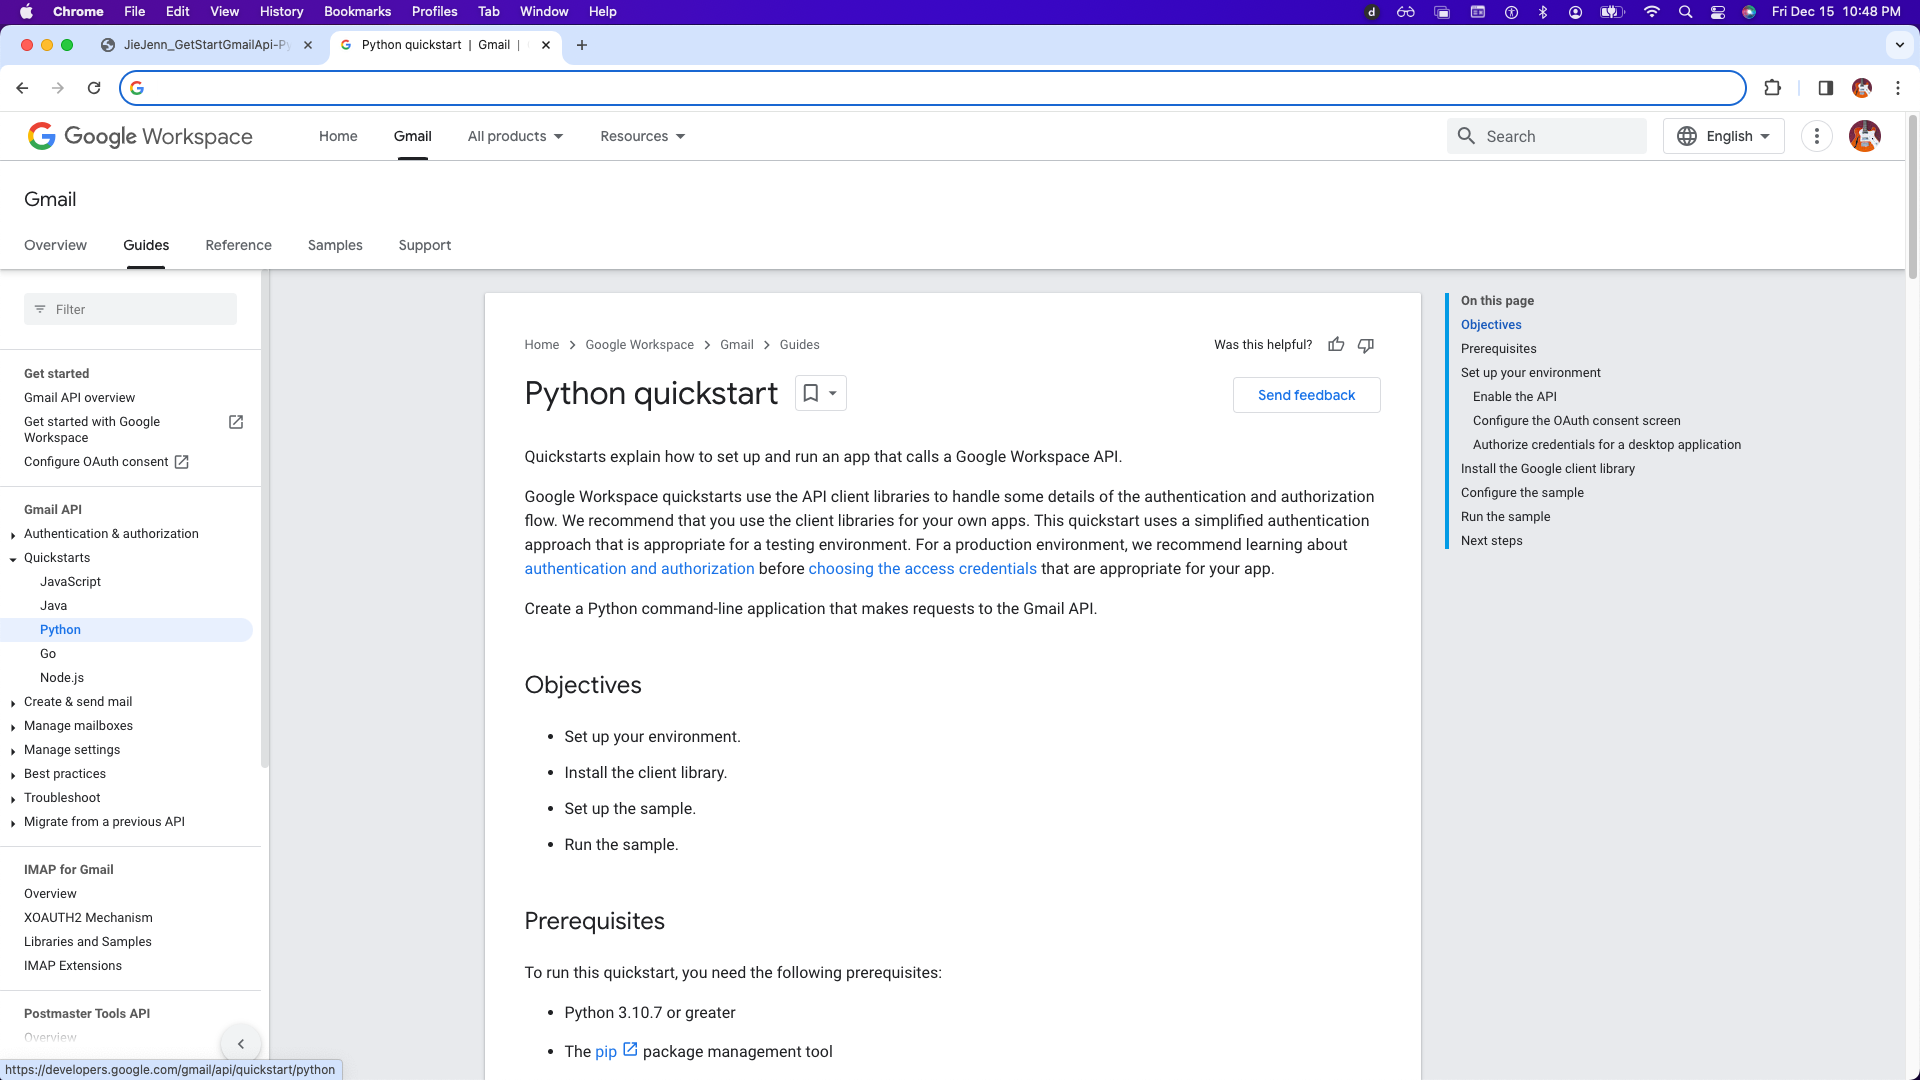Image resolution: width=1920 pixels, height=1080 pixels.
Task: Jump to Enable the API section
Action: 1514,397
